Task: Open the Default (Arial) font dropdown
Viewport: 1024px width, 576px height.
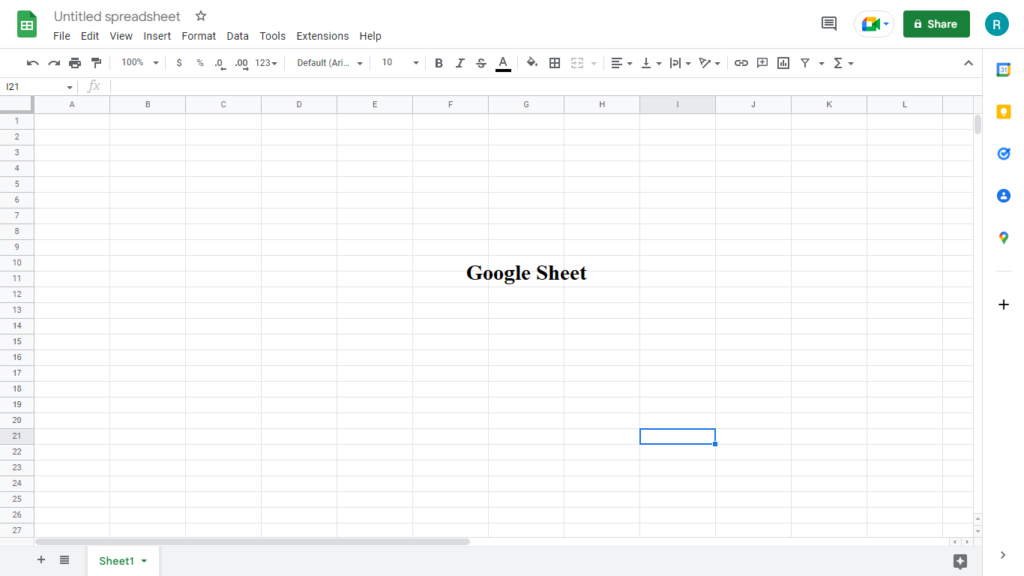Action: pyautogui.click(x=329, y=63)
